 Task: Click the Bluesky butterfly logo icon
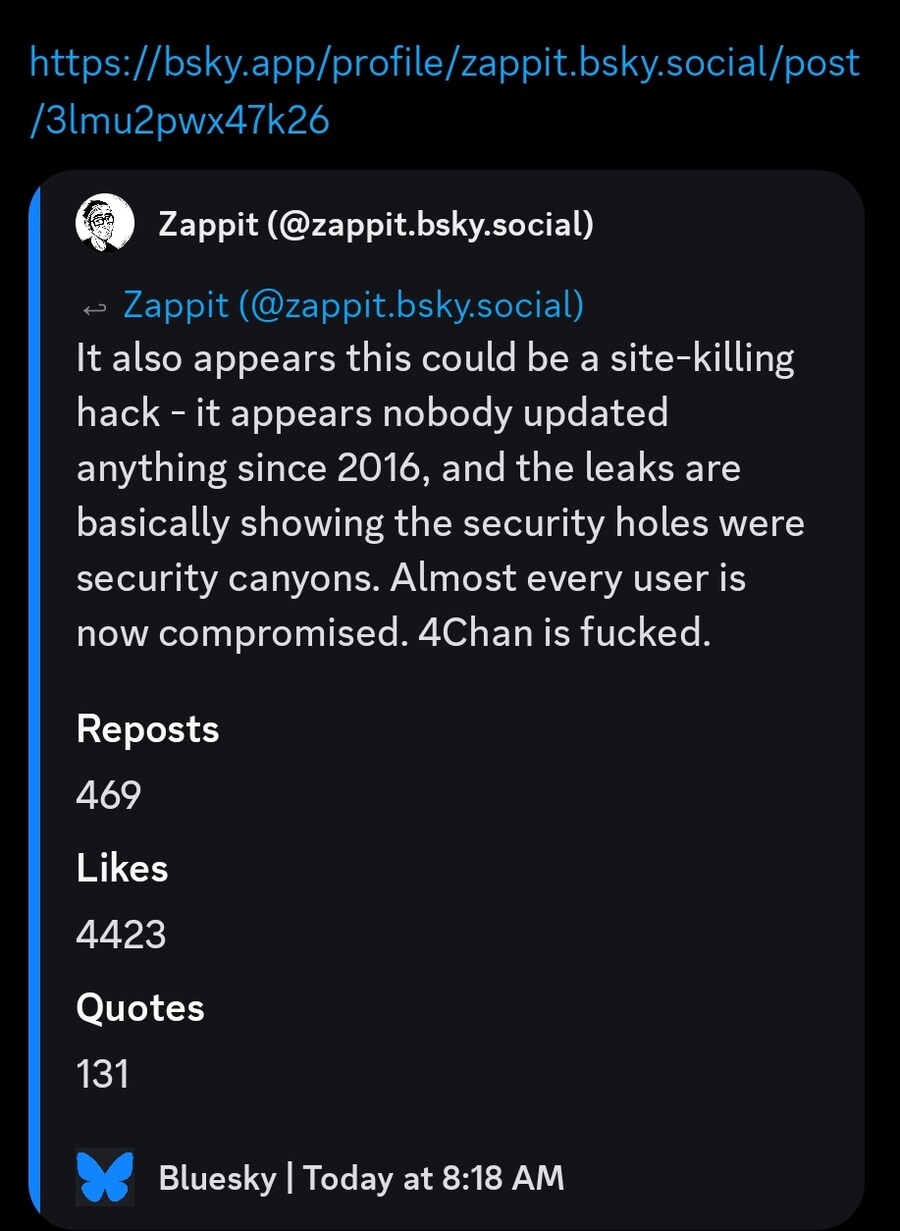click(105, 1177)
